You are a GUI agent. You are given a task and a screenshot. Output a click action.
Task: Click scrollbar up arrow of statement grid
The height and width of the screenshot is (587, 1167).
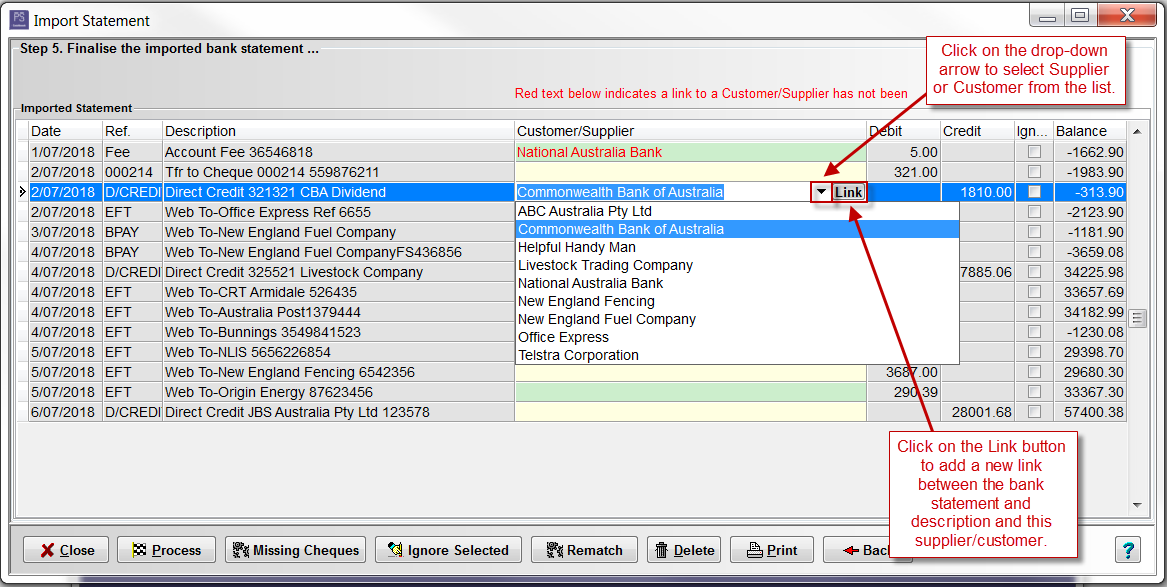[1137, 132]
